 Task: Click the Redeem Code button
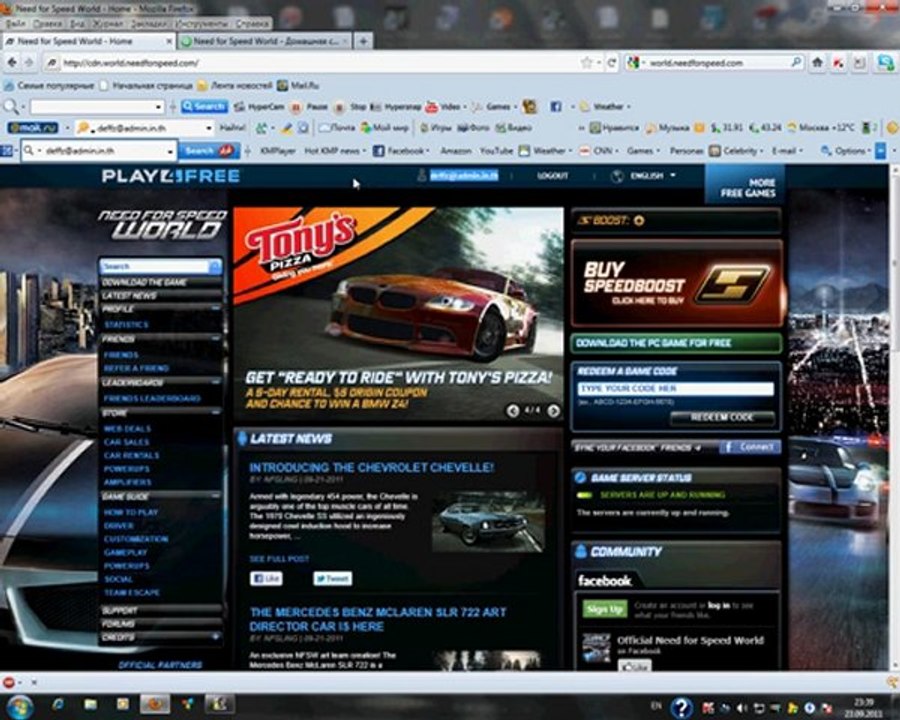pos(722,417)
